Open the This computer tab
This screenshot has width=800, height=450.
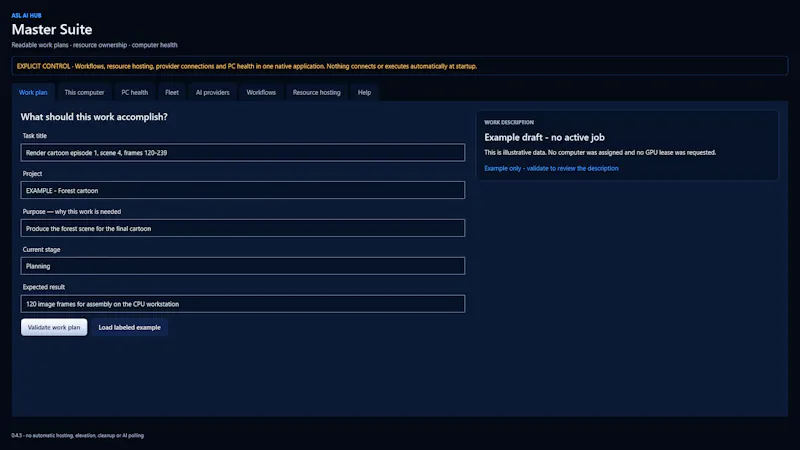(x=84, y=92)
